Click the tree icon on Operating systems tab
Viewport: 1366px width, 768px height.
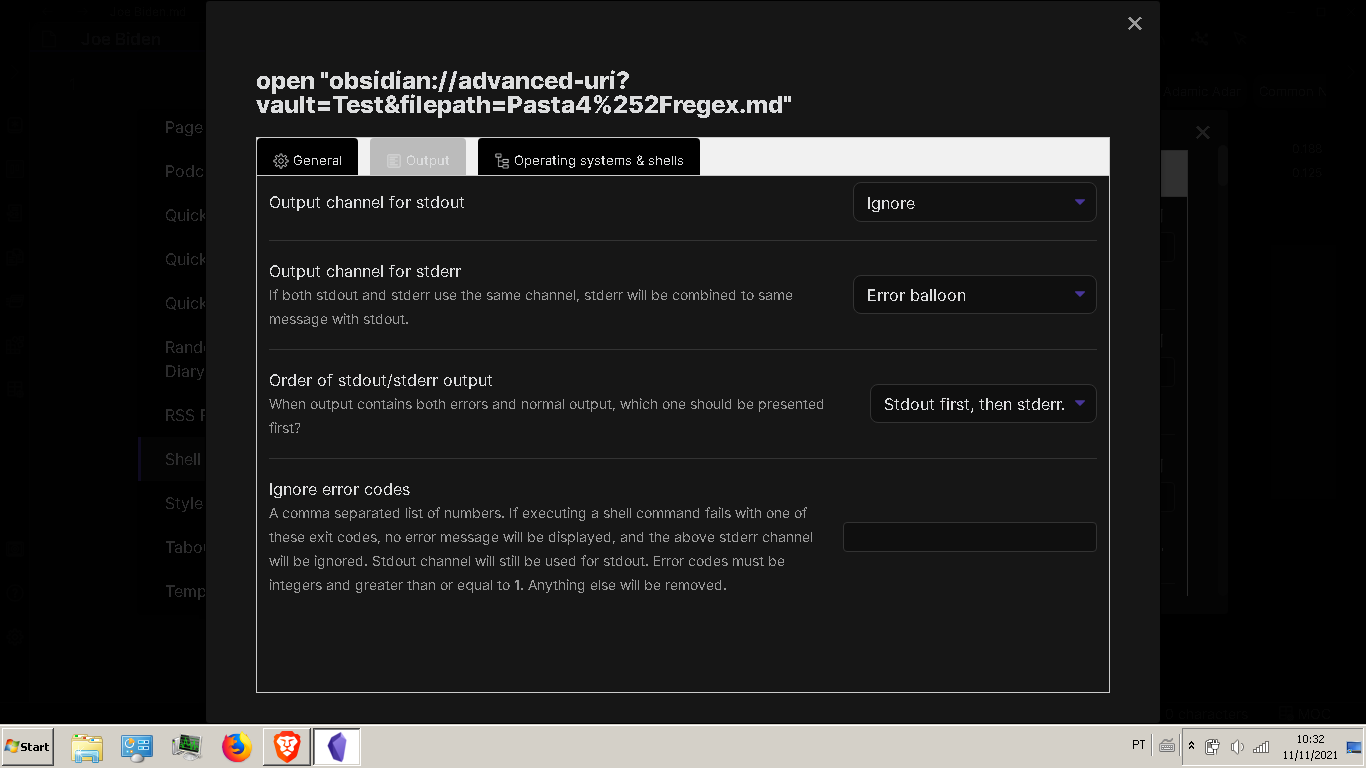(502, 161)
